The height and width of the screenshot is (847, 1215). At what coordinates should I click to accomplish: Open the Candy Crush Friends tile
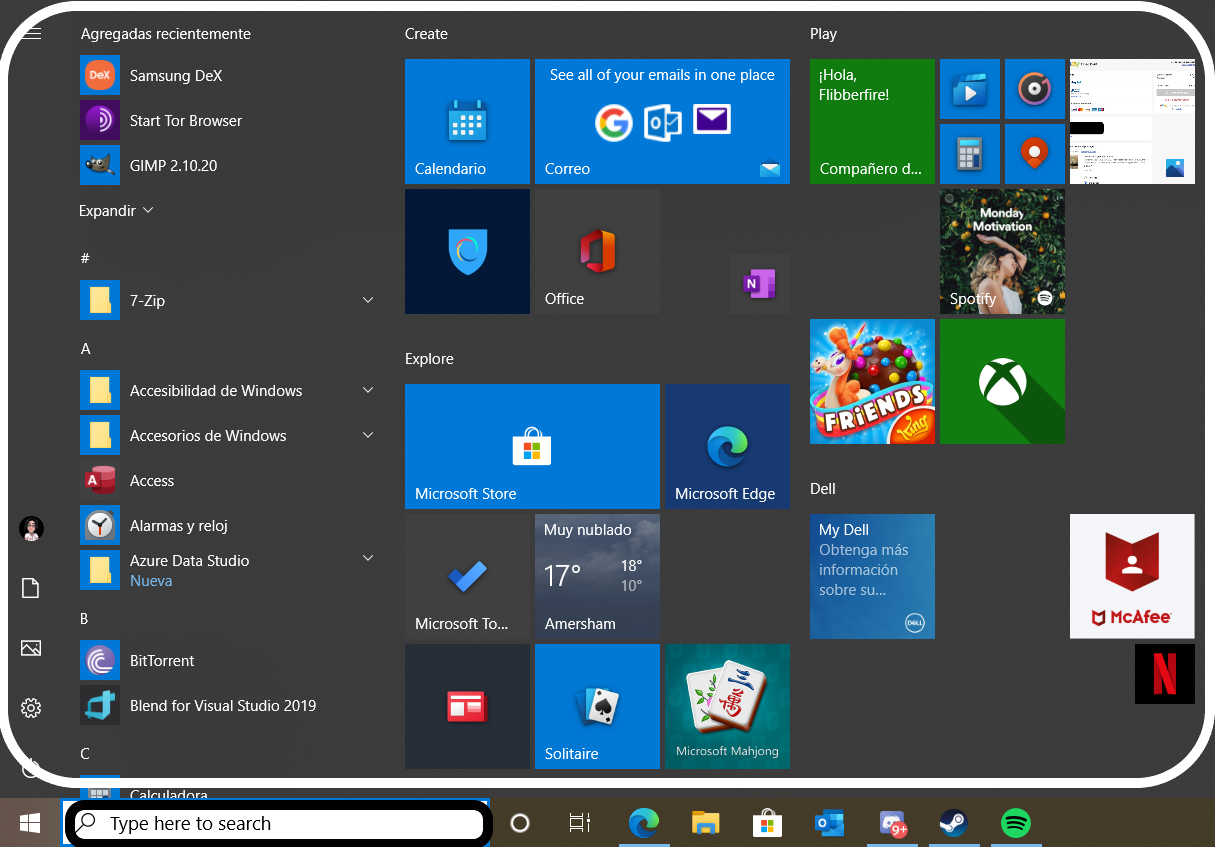872,381
